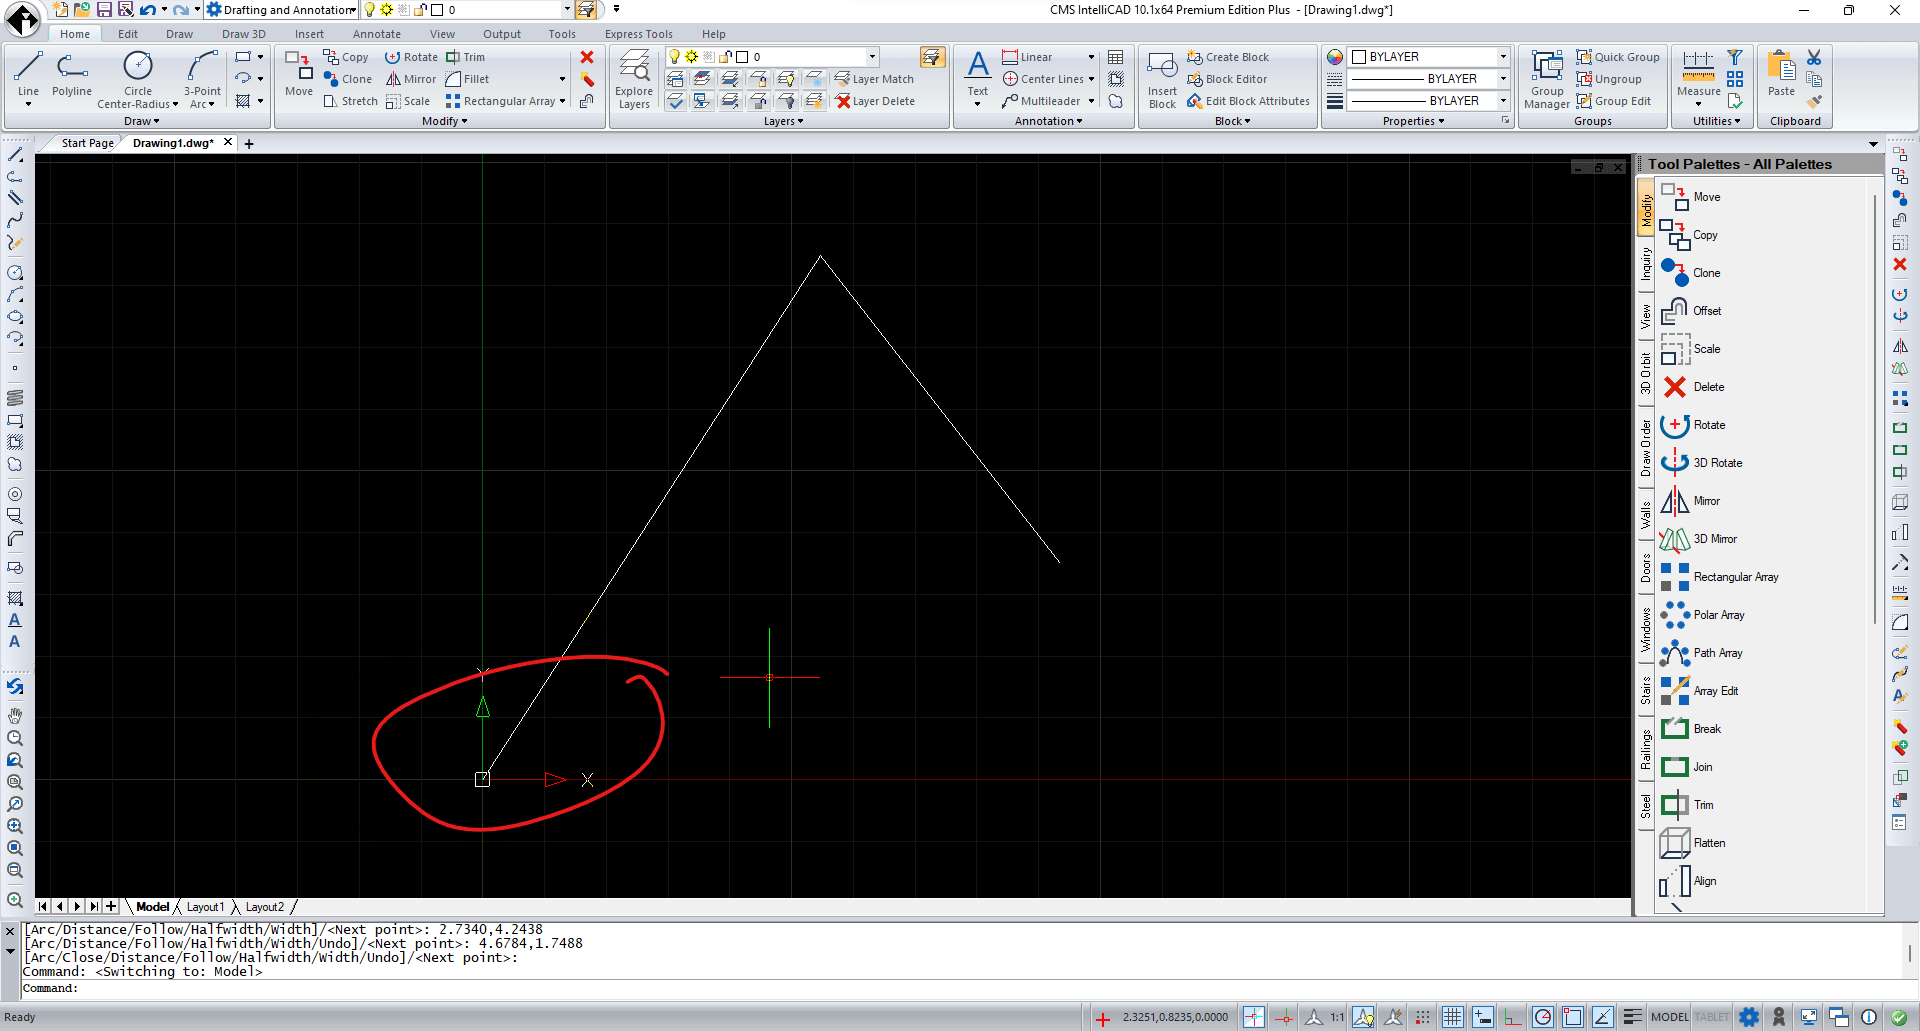
Task: Toggle TABLET mode in the status bar
Action: click(1711, 1017)
